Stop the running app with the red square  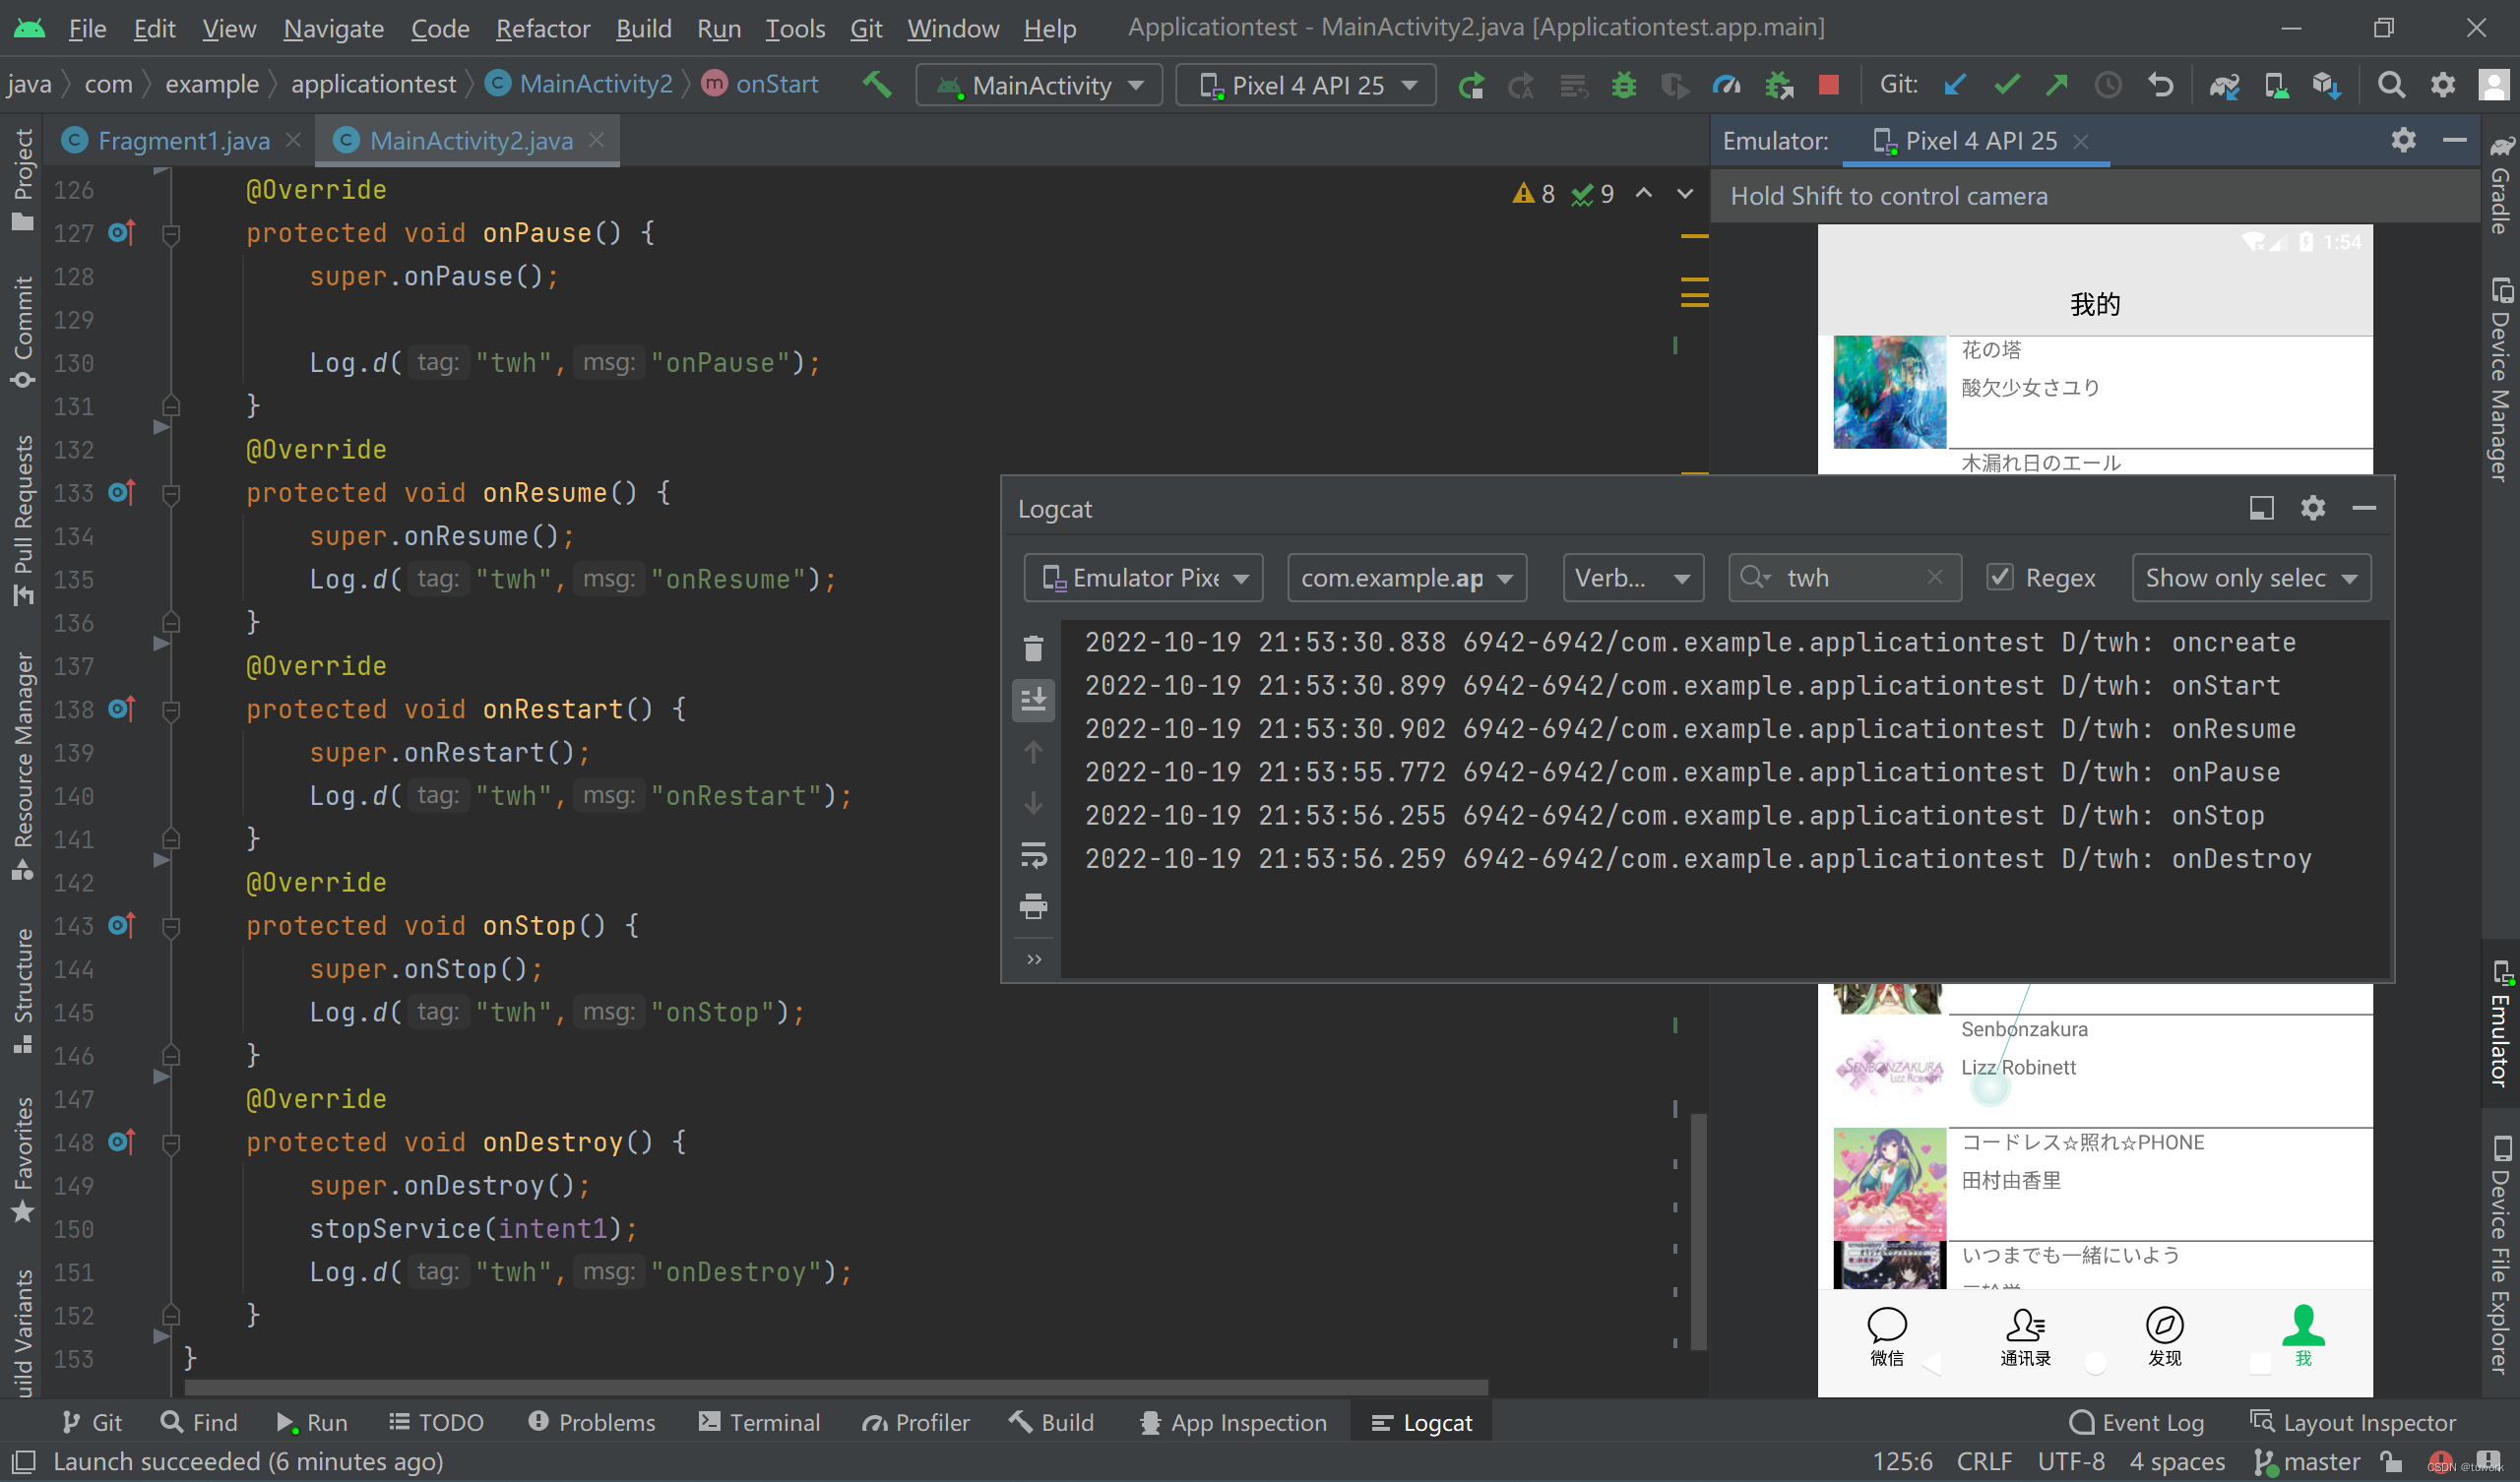[1829, 85]
